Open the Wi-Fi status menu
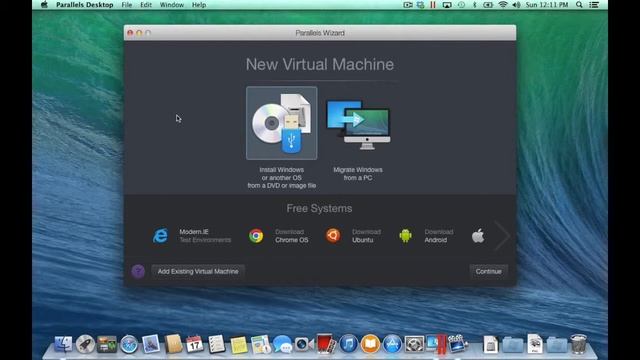 tap(503, 5)
